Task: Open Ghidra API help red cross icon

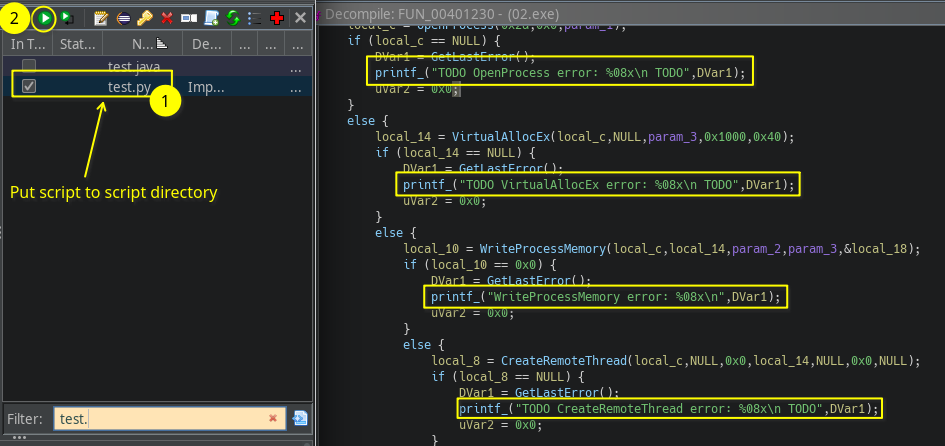Action: [277, 19]
